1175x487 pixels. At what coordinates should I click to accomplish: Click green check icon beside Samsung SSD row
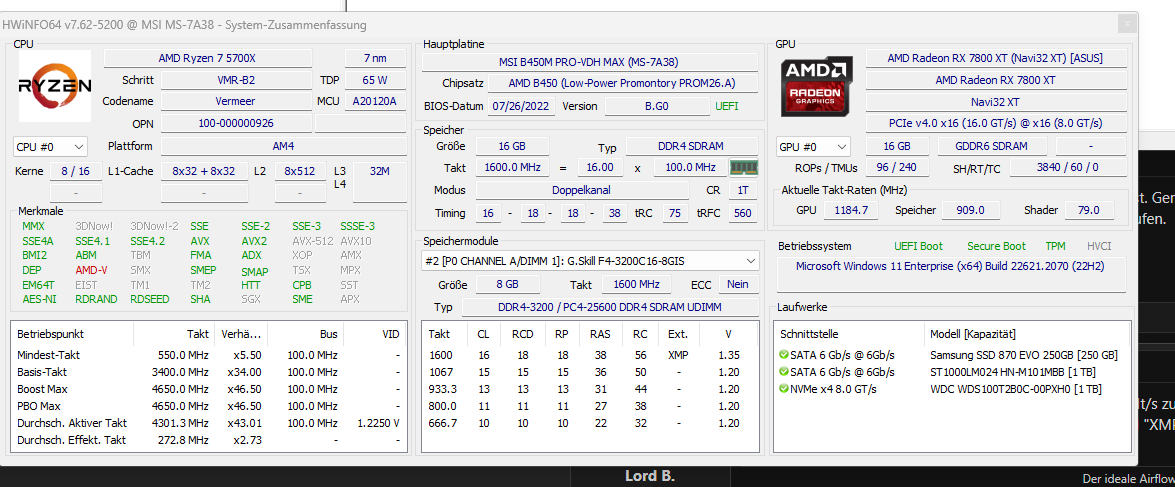784,355
